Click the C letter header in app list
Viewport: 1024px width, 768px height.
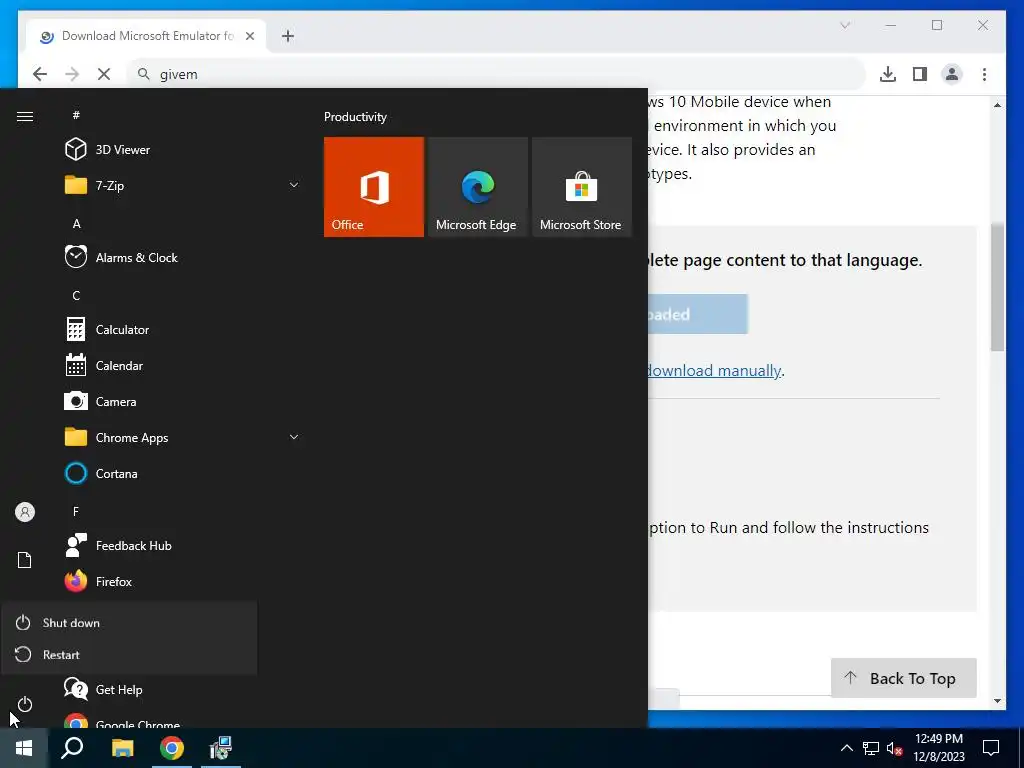click(76, 296)
